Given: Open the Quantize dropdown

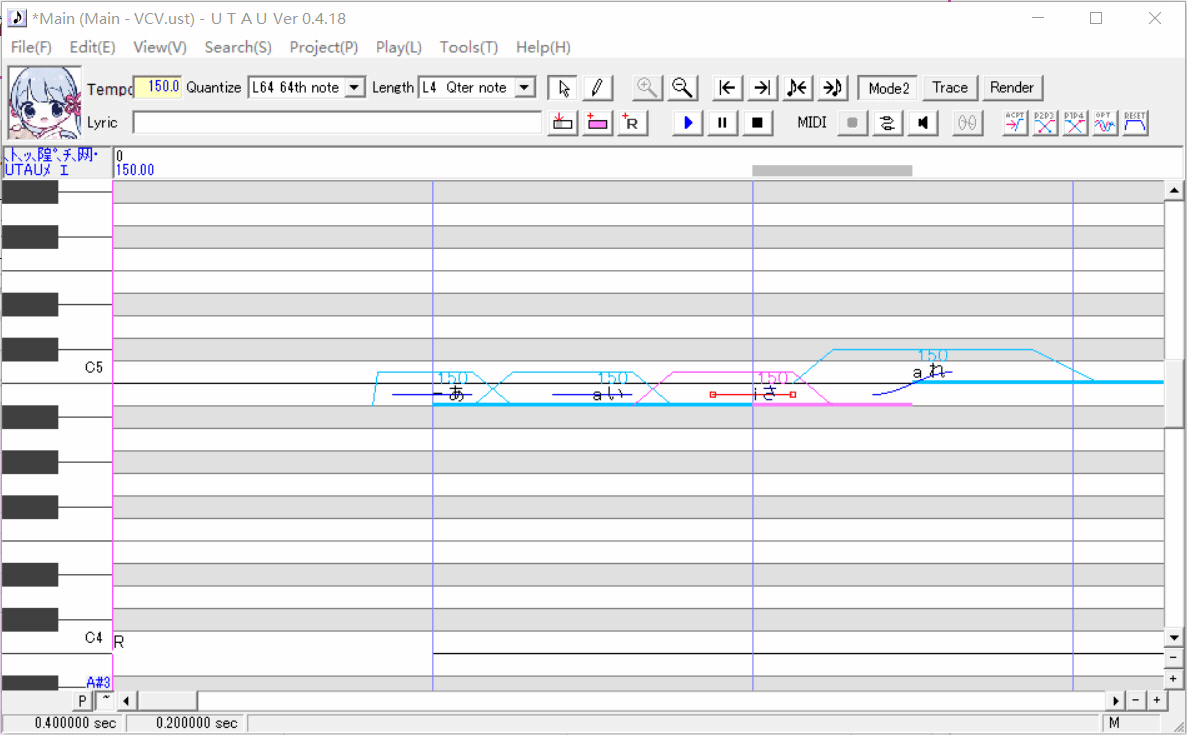Looking at the screenshot, I should 354,88.
